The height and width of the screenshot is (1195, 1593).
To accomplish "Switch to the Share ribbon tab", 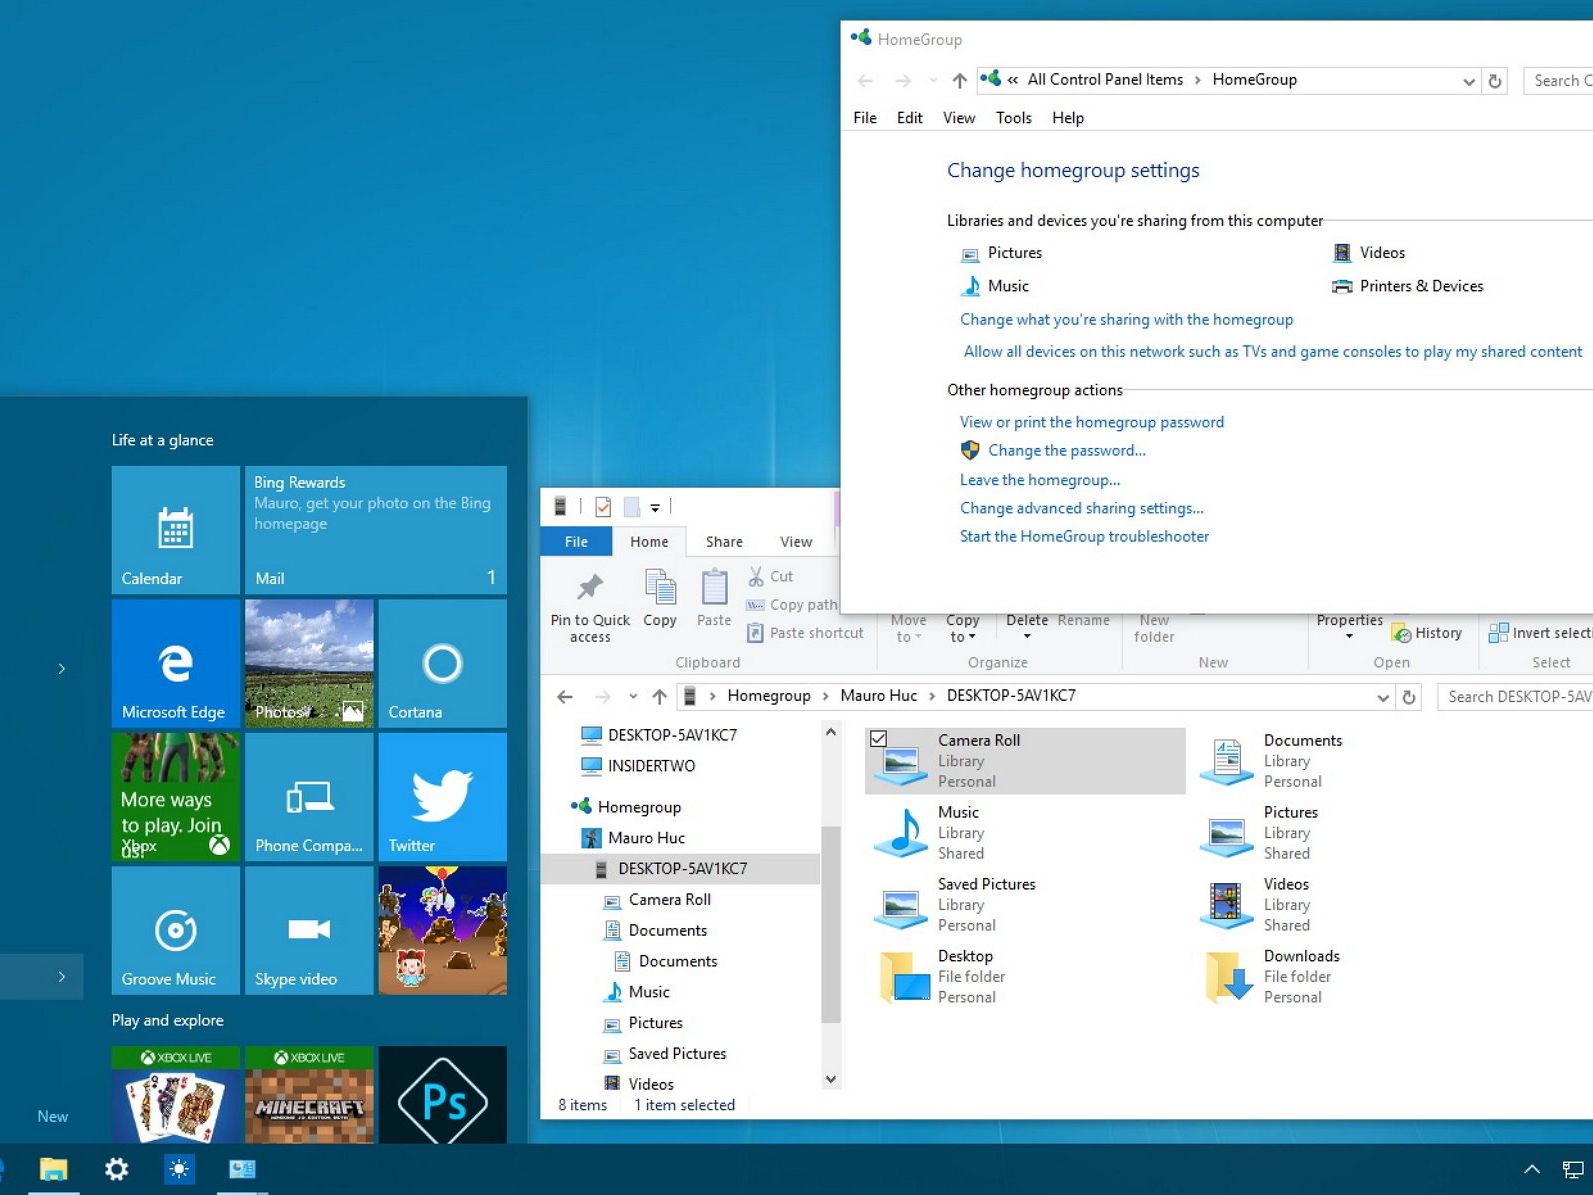I will [x=724, y=542].
